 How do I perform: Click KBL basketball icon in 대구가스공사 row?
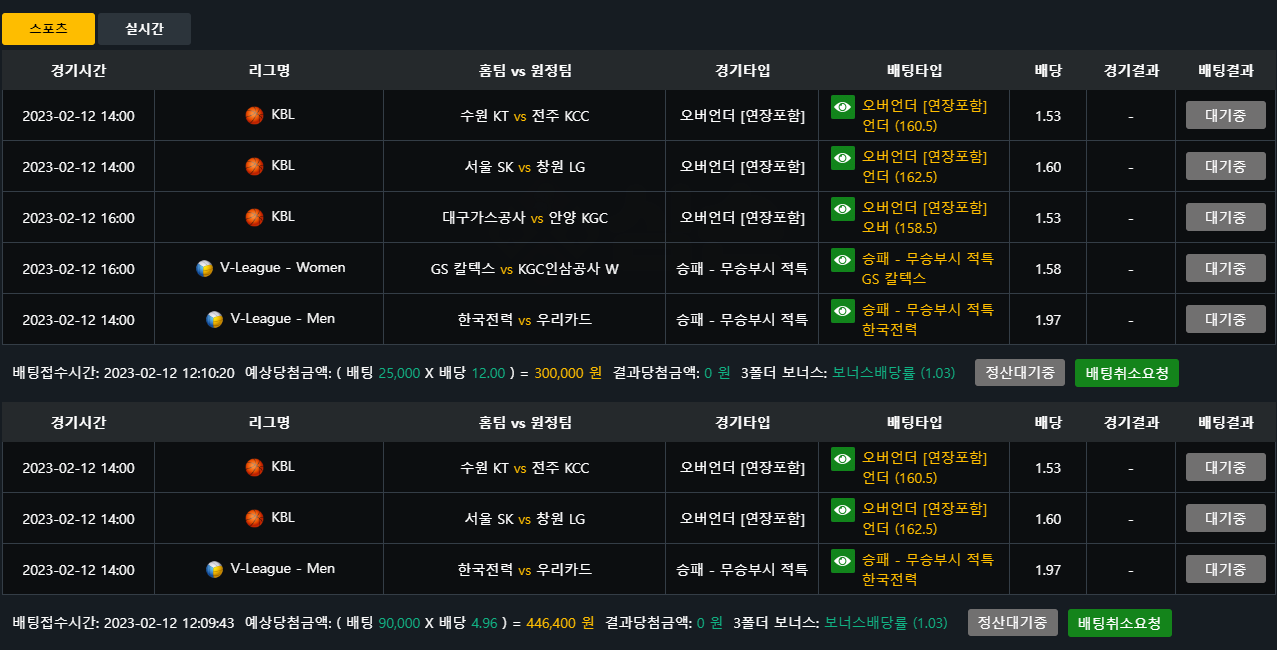[x=254, y=217]
